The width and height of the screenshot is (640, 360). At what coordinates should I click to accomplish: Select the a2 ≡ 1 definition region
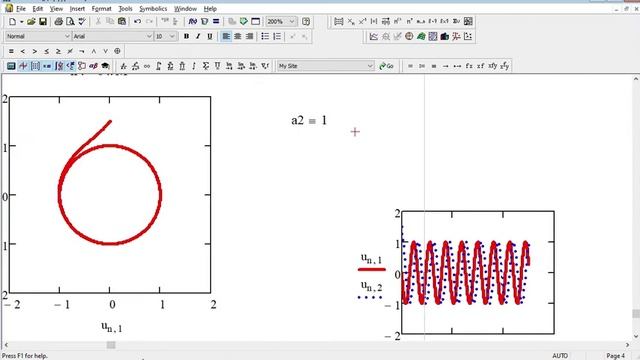point(309,120)
